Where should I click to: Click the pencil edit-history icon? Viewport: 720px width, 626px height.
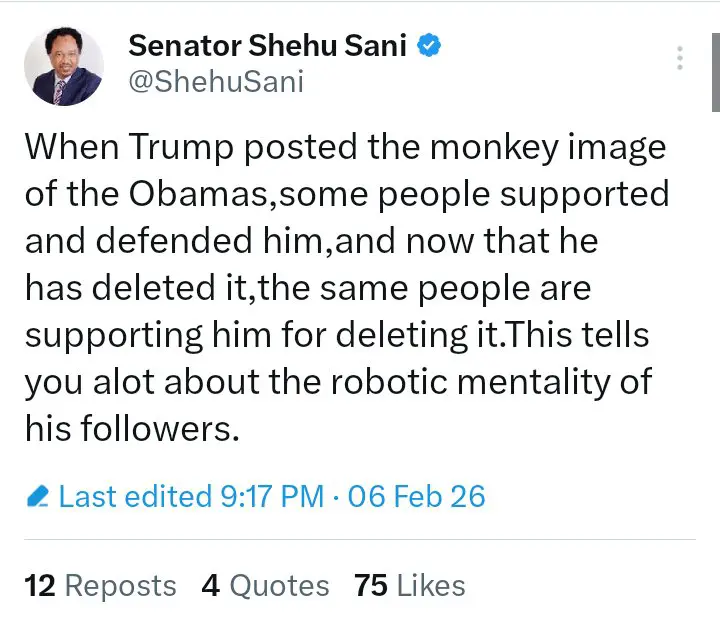pos(38,496)
